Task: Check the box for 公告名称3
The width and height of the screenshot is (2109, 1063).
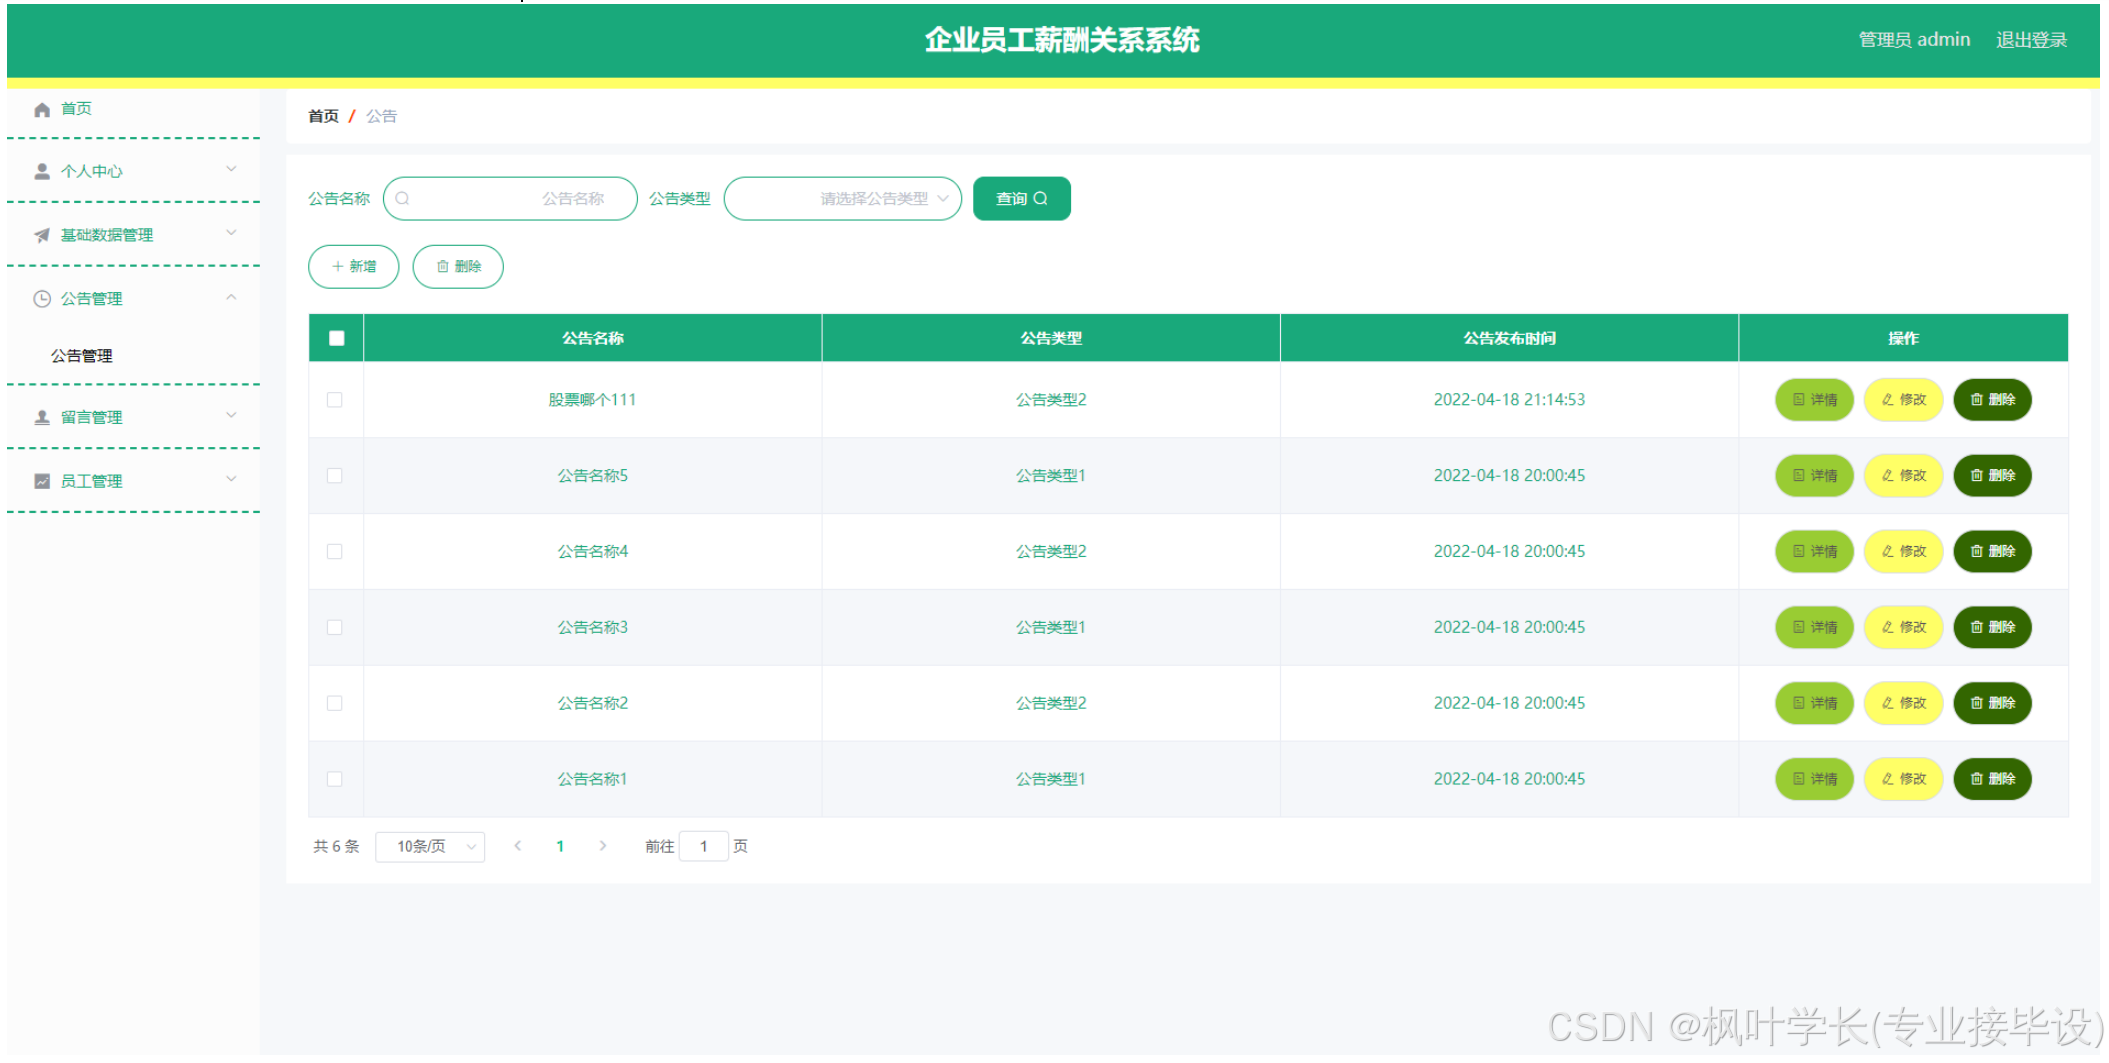Action: pos(335,628)
